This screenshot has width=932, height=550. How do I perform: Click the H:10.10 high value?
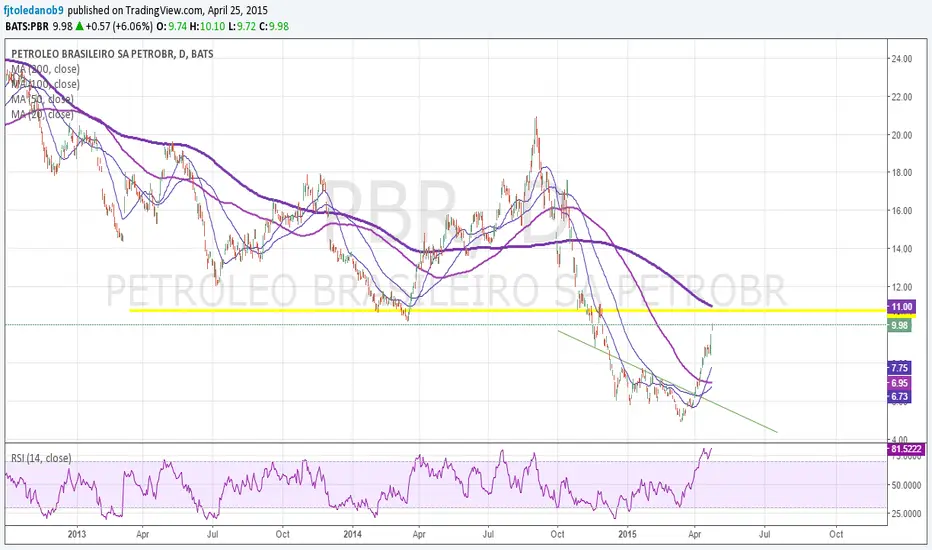tap(209, 26)
